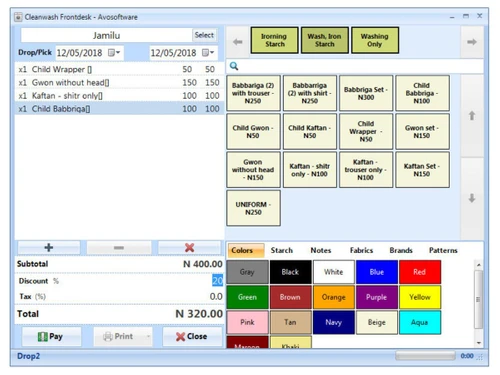Add Kaftan shitr only N100 item
Viewport: 500px width, 375px height.
310,170
